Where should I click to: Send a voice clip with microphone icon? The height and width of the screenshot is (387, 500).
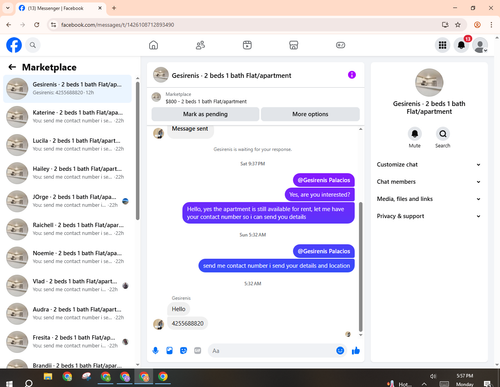click(x=155, y=351)
